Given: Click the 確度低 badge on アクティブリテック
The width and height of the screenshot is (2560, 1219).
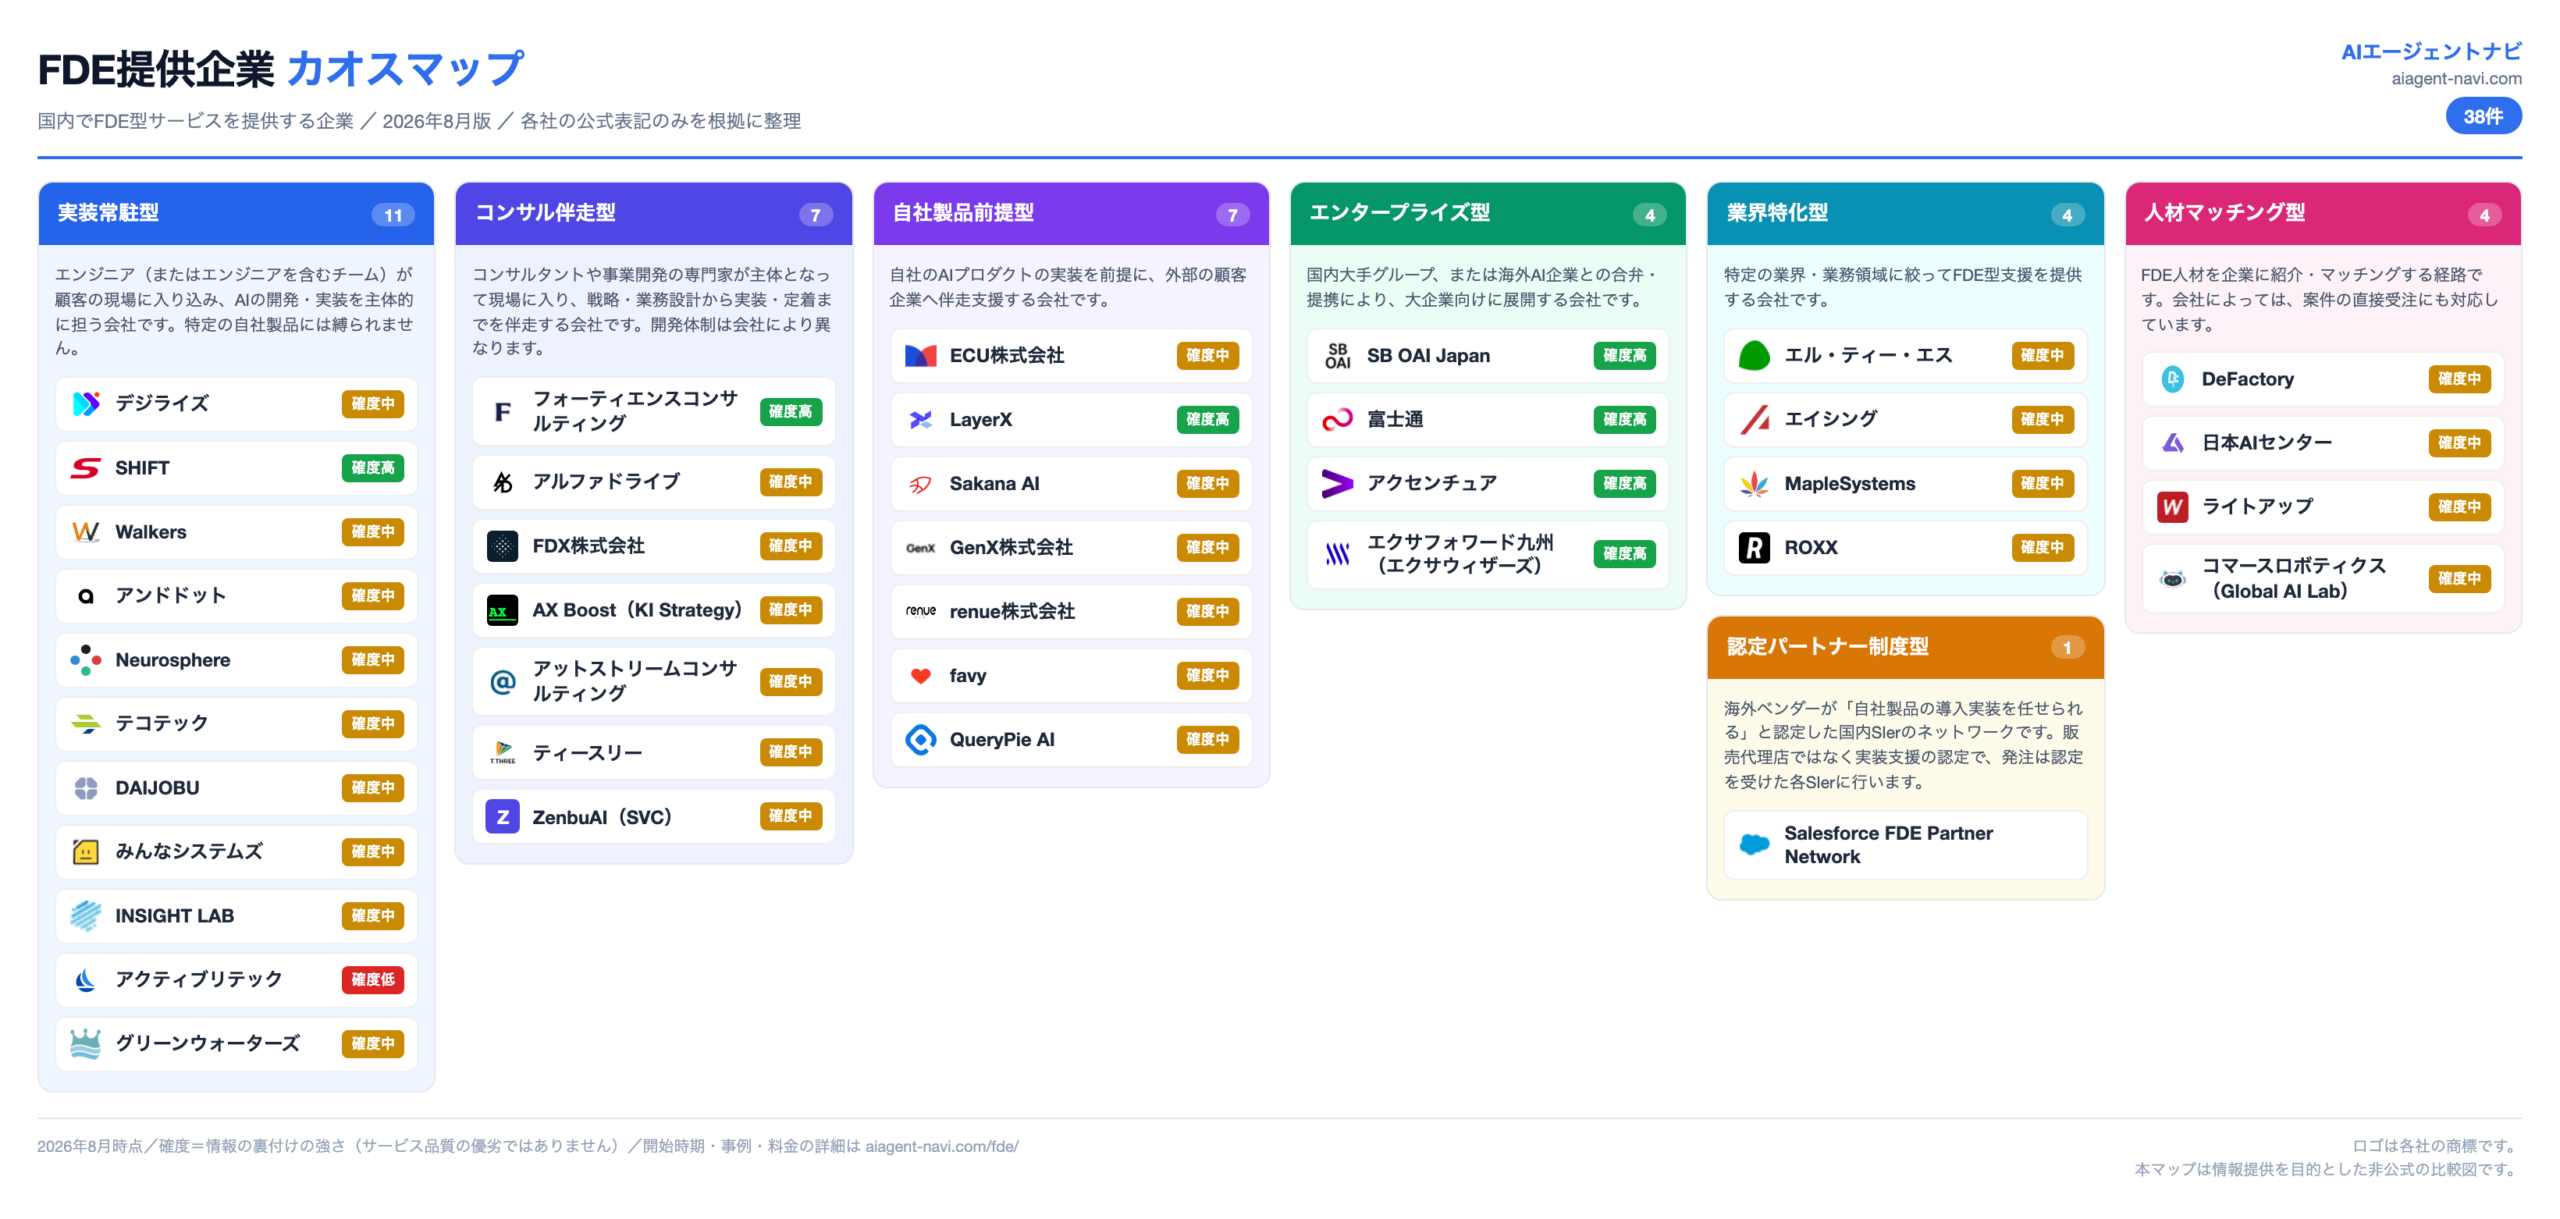Looking at the screenshot, I should click(373, 980).
